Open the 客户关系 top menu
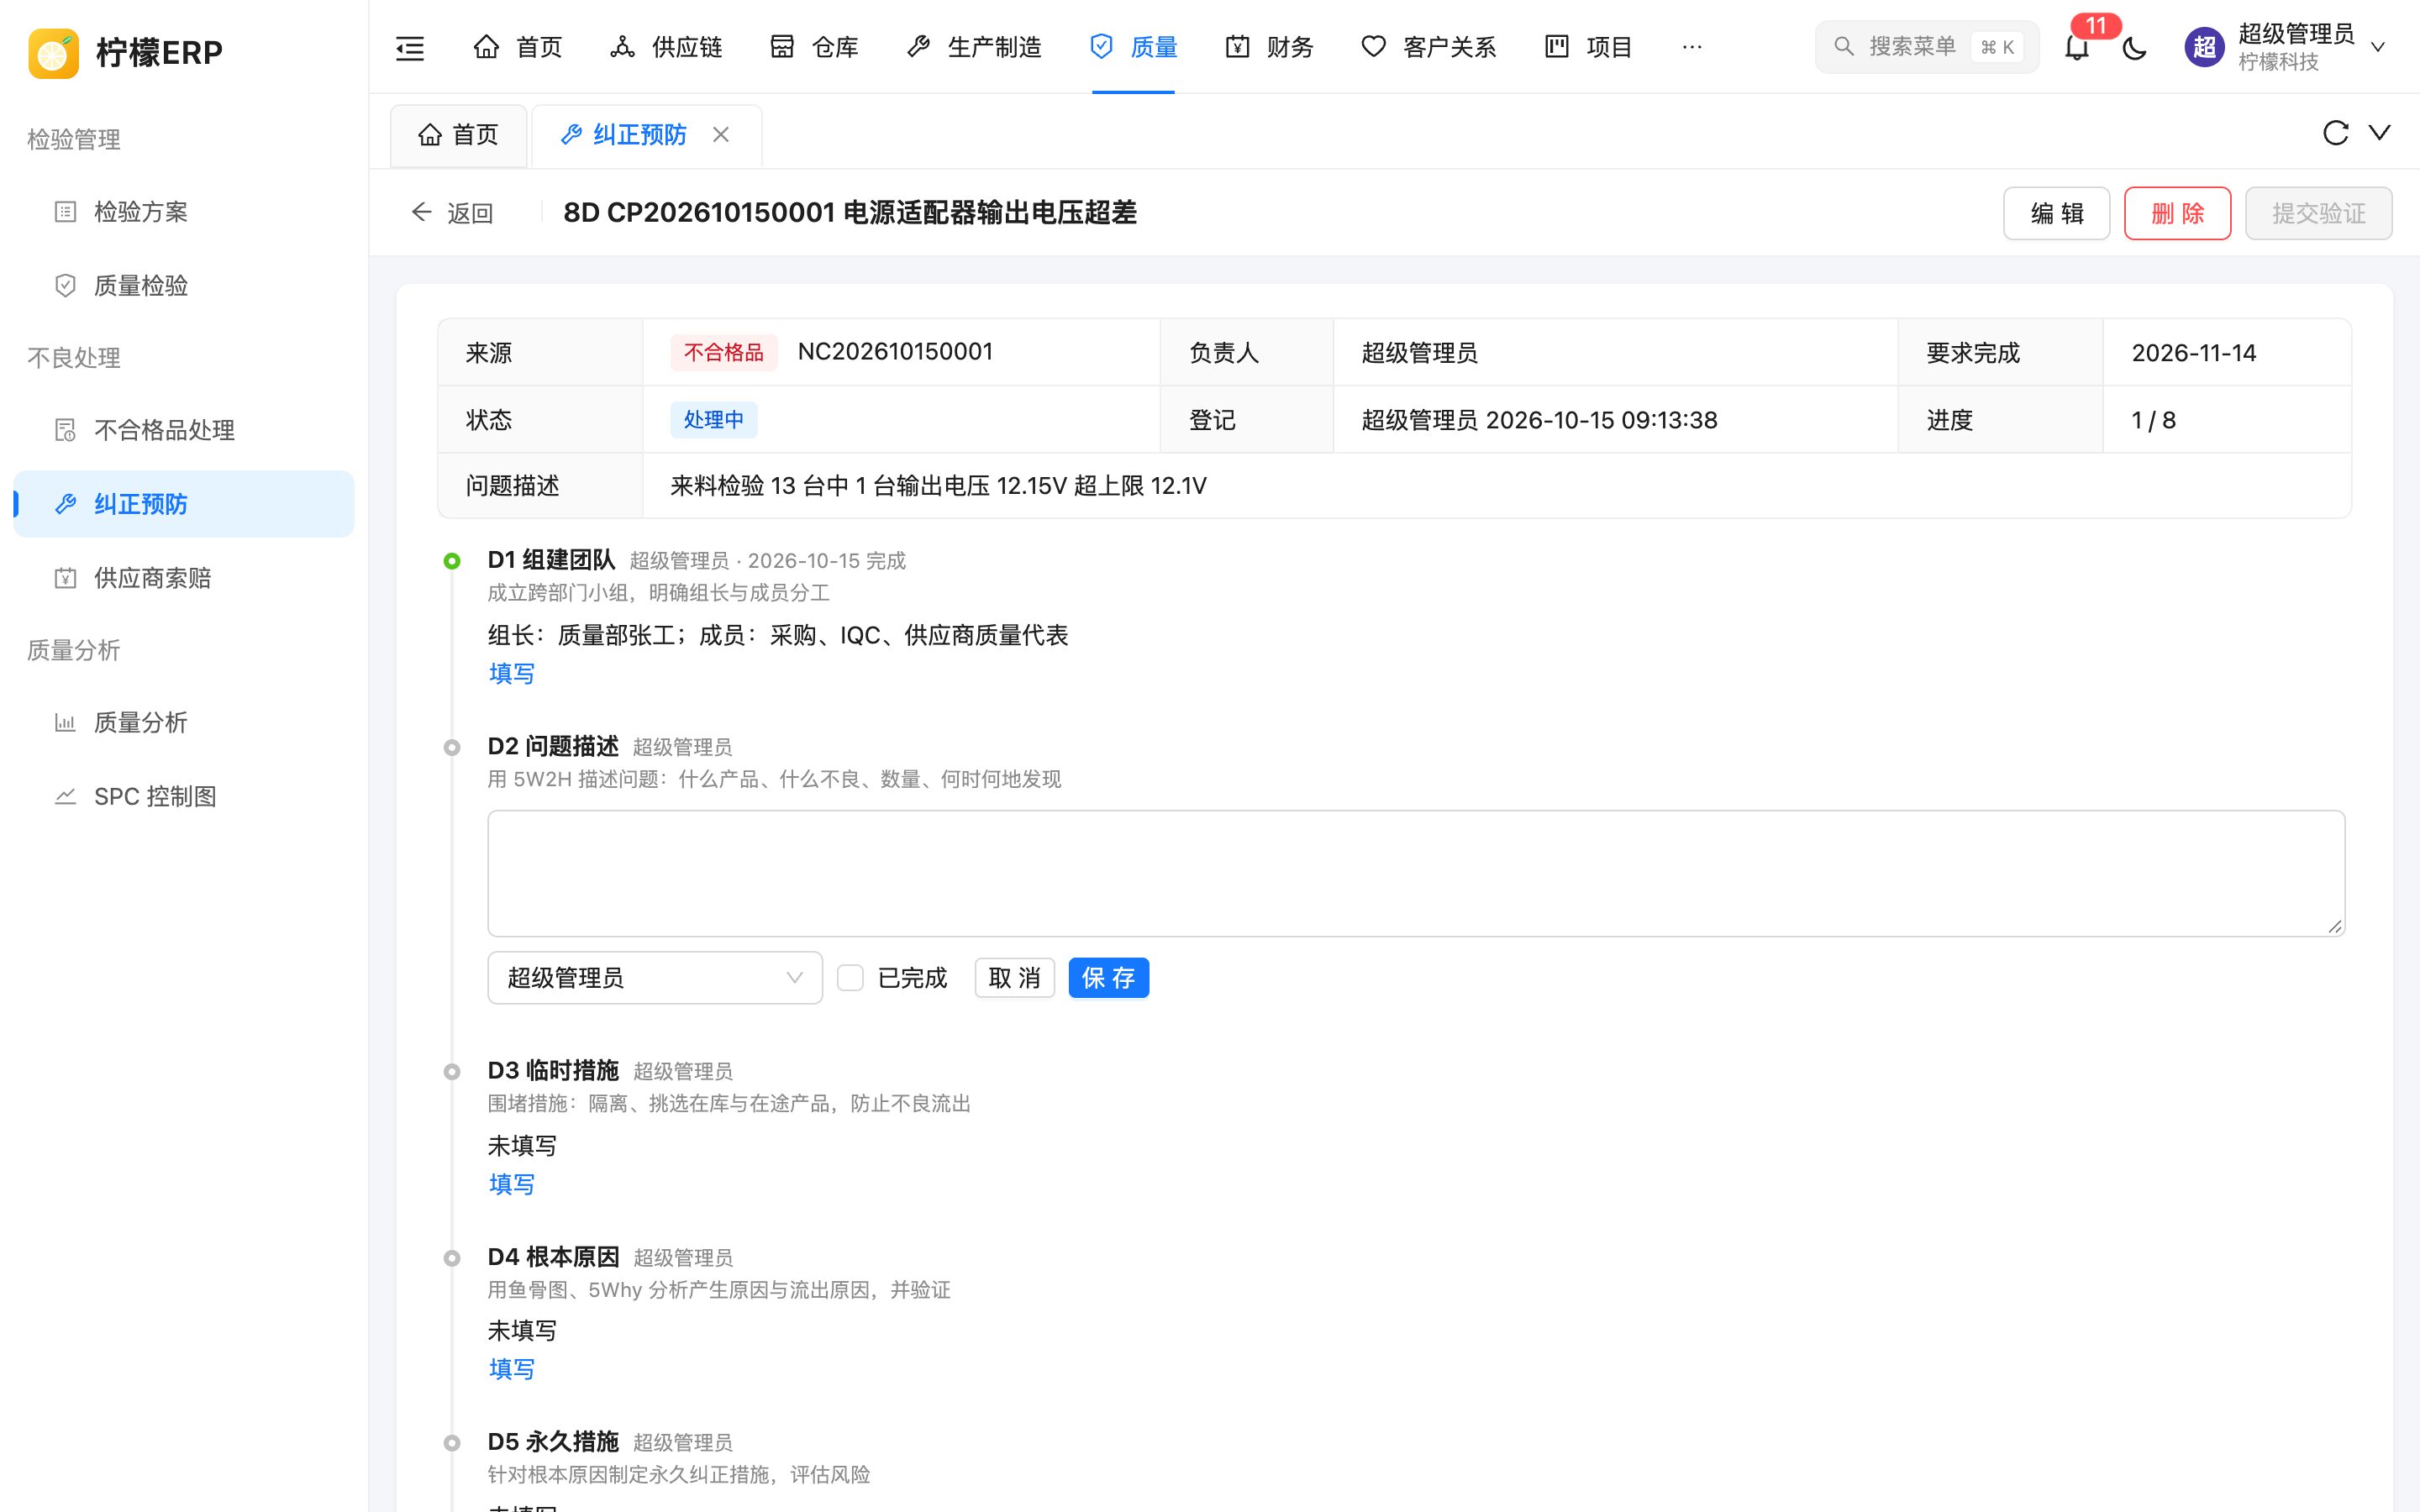The height and width of the screenshot is (1512, 2420). pyautogui.click(x=1429, y=47)
